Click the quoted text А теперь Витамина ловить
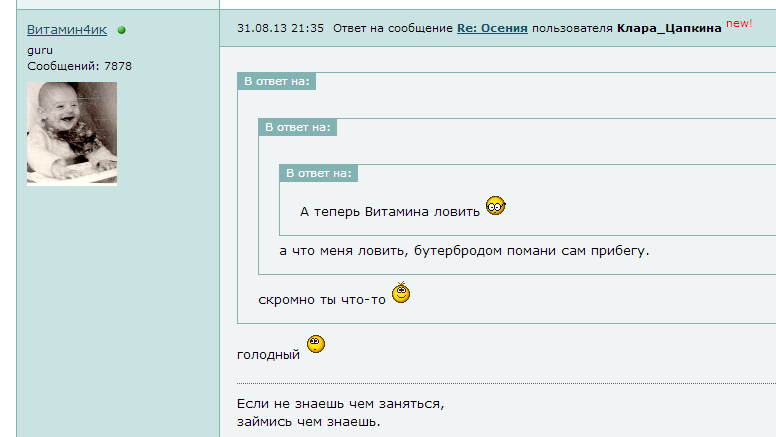Viewport: 776px width, 437px height. pyautogui.click(x=389, y=212)
